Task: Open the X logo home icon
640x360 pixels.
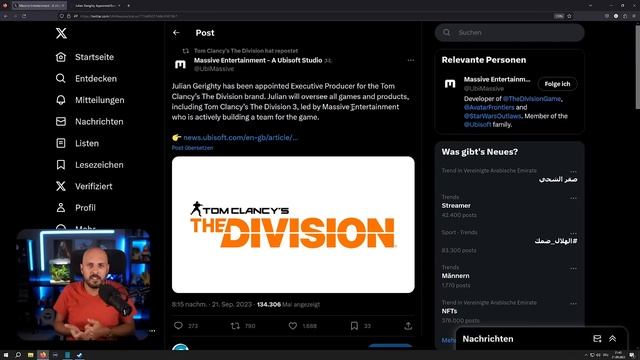Action: [x=61, y=33]
